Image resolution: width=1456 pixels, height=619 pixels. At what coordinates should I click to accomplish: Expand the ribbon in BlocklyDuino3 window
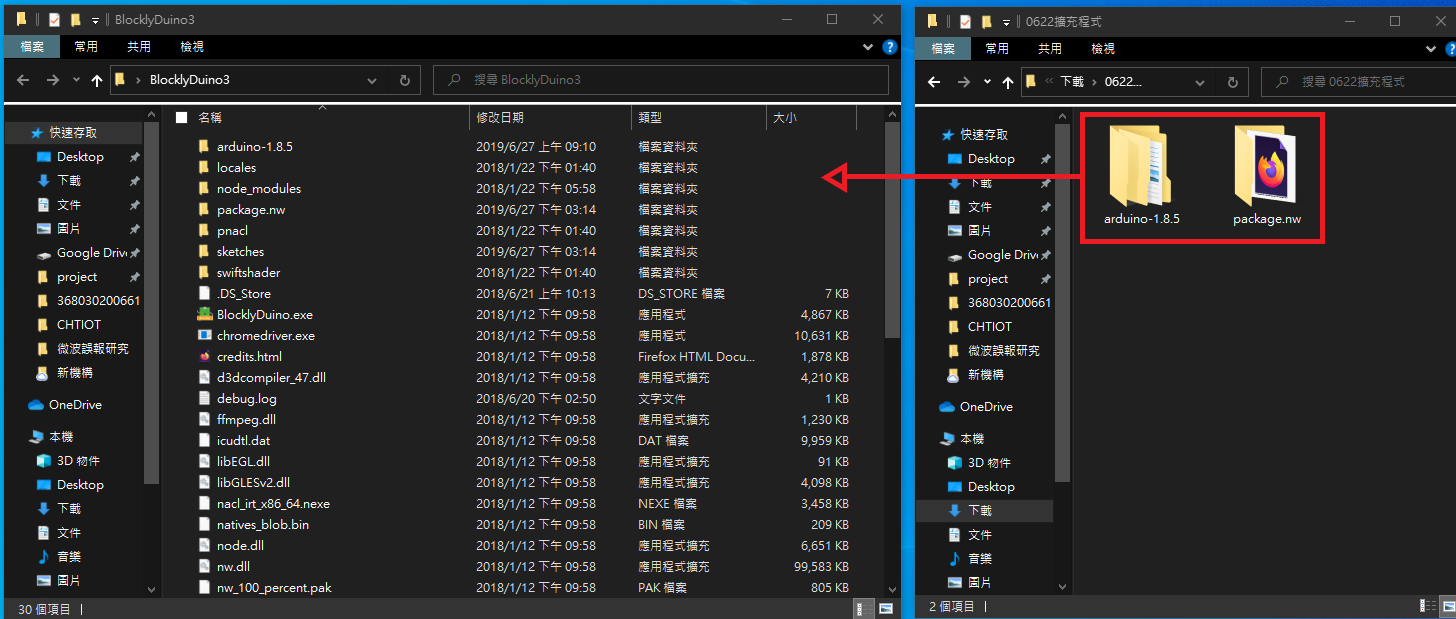point(868,47)
